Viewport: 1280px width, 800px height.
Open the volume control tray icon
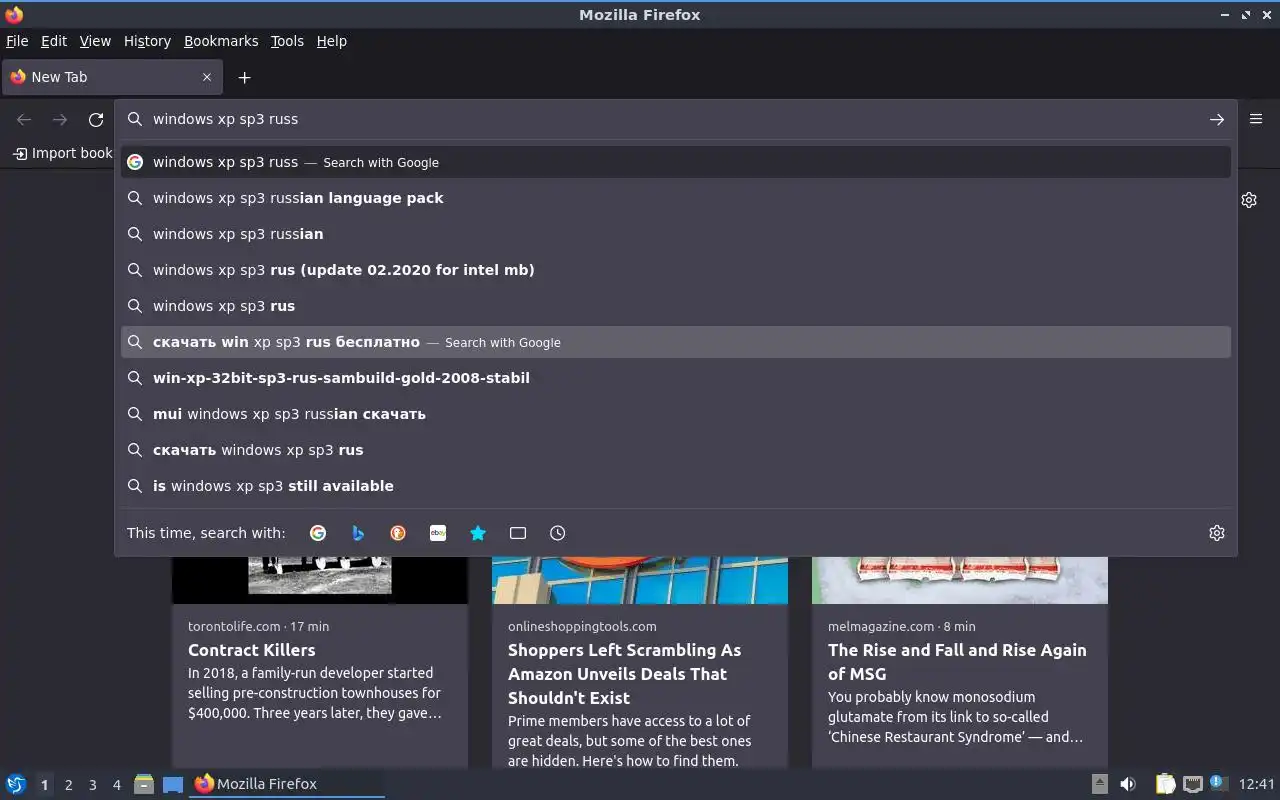(x=1128, y=784)
